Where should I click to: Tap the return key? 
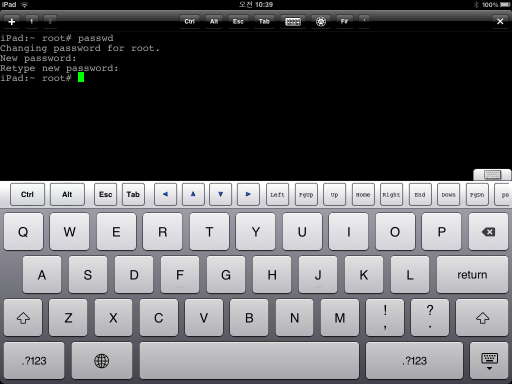(x=472, y=275)
